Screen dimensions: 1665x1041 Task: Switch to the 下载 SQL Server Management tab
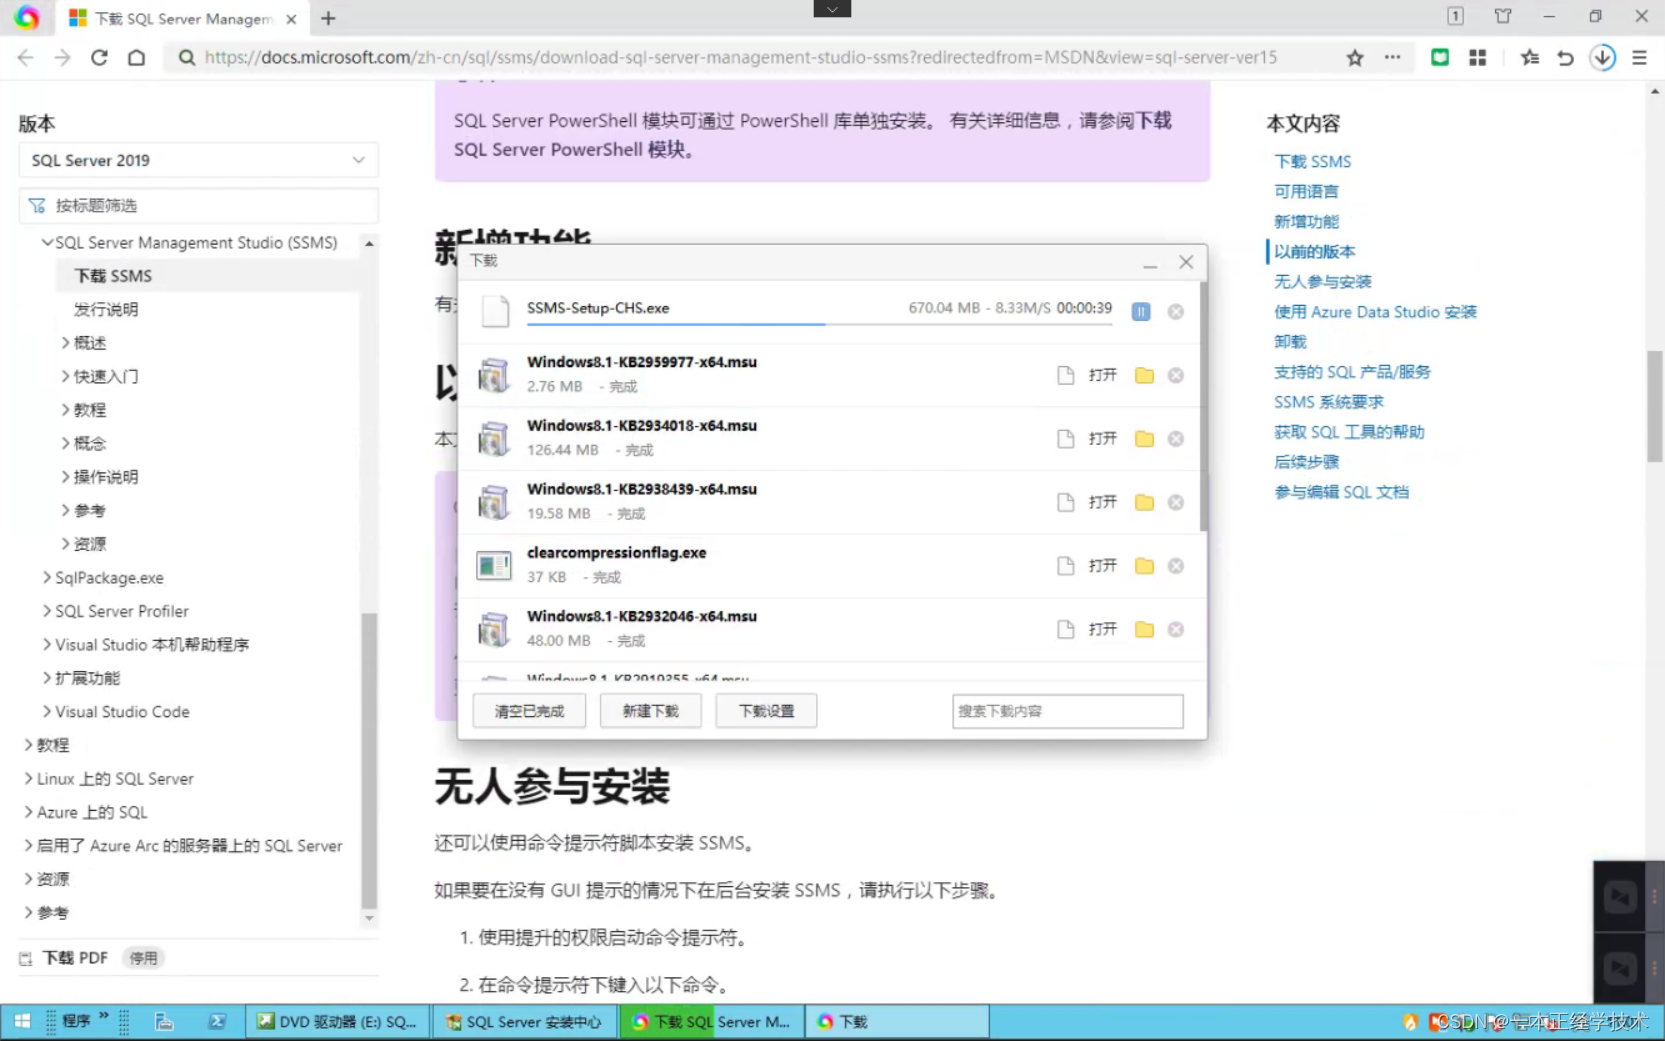pyautogui.click(x=180, y=18)
